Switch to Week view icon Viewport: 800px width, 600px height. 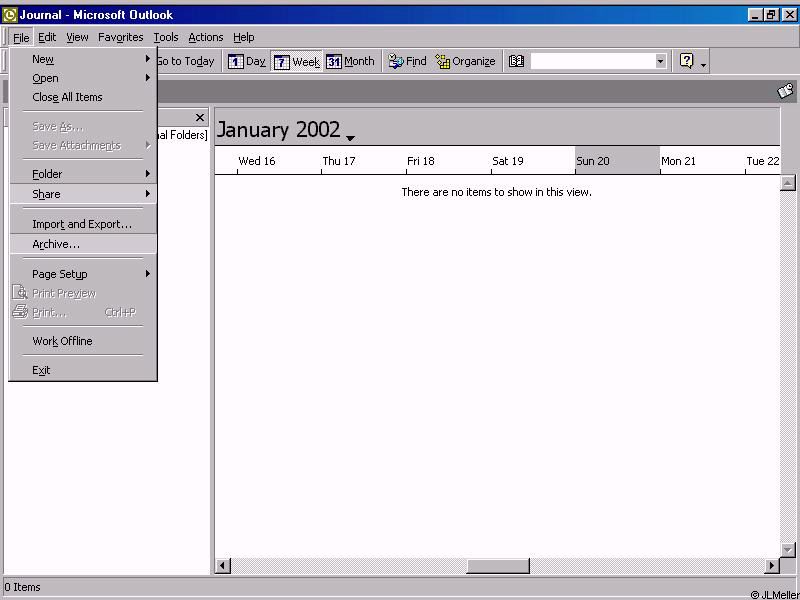tap(297, 62)
